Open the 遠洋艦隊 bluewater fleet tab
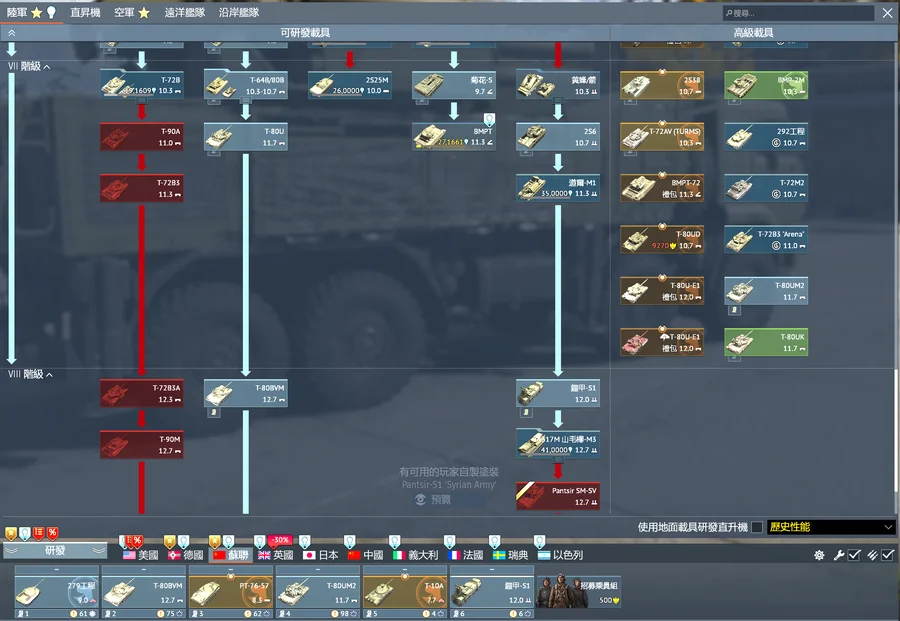 (185, 13)
